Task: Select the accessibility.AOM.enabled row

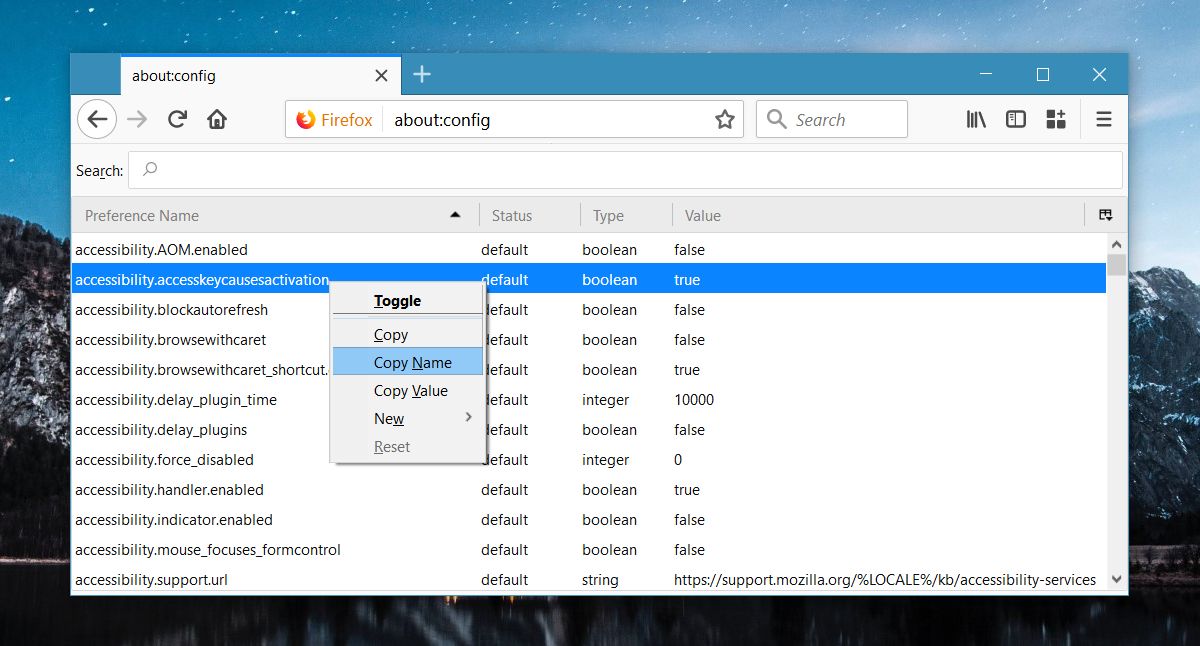Action: tap(589, 250)
